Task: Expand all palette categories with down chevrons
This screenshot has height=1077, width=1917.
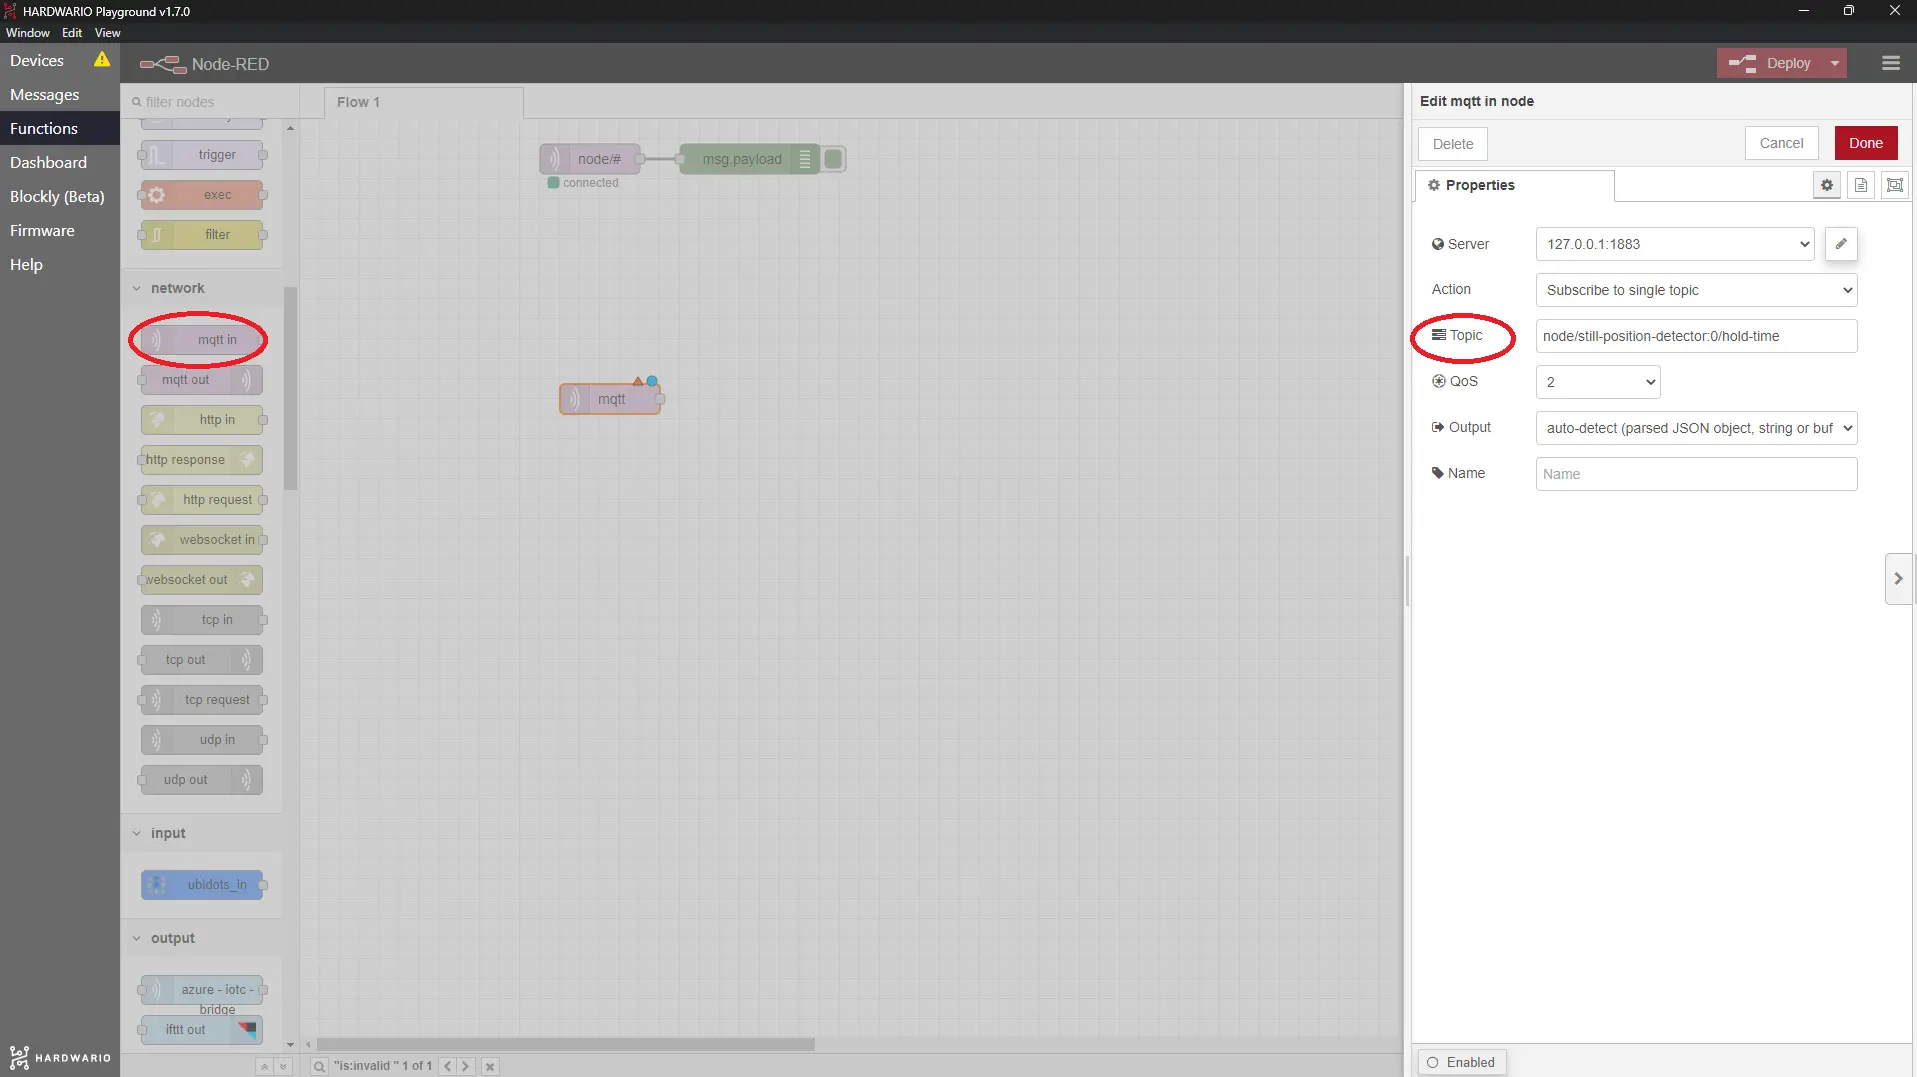Action: pos(283,1067)
